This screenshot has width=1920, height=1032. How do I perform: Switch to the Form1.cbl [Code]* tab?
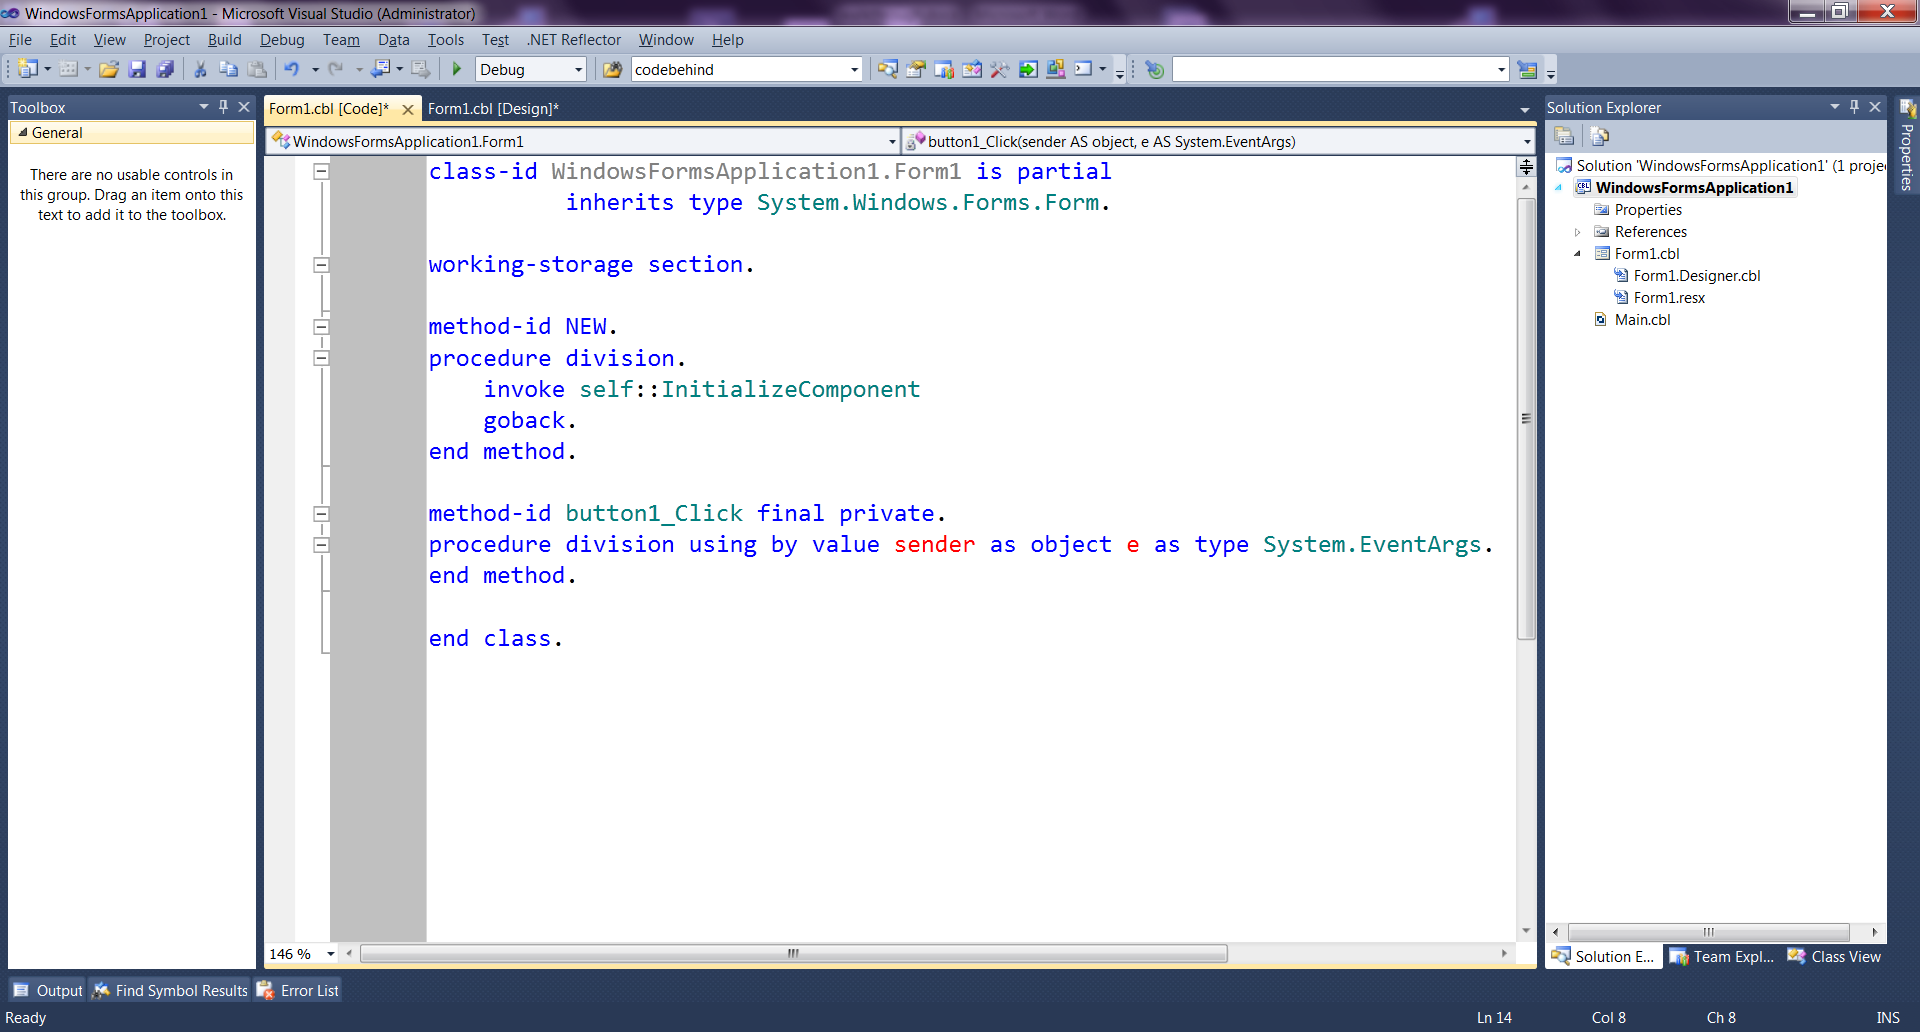click(x=329, y=108)
